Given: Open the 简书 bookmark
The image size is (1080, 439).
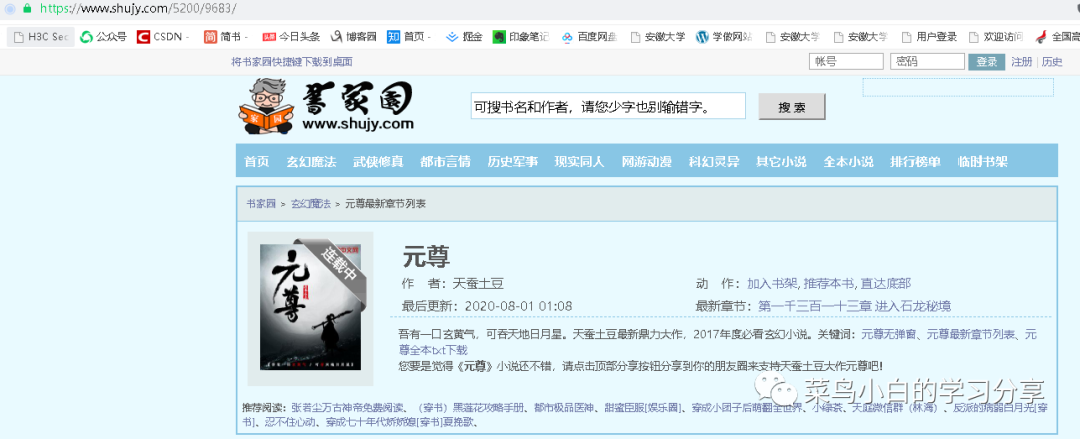Looking at the screenshot, I should pyautogui.click(x=227, y=37).
